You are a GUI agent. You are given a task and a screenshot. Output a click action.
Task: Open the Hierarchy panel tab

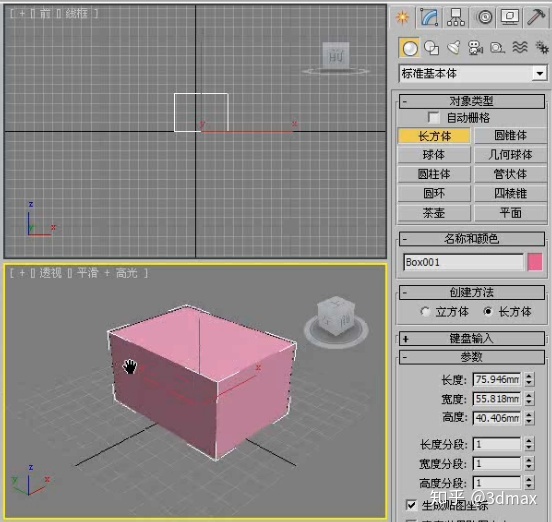click(x=456, y=17)
